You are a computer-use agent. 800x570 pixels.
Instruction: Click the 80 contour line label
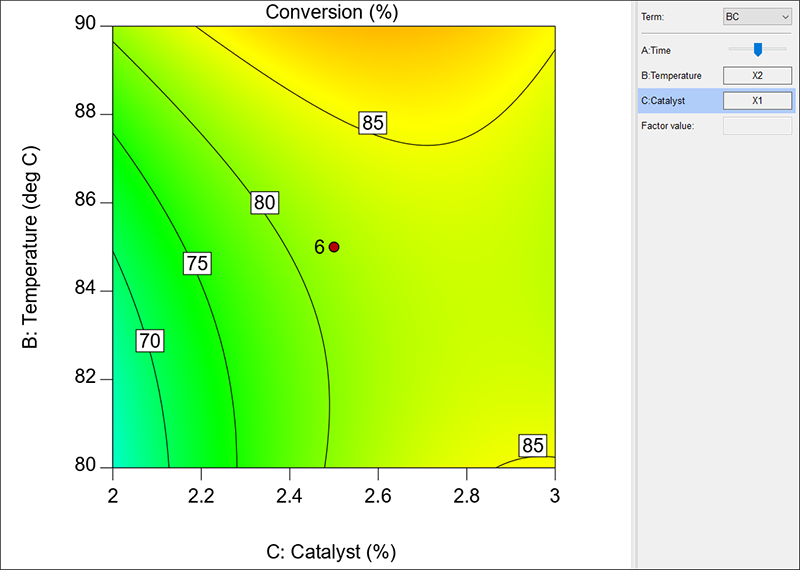(264, 203)
